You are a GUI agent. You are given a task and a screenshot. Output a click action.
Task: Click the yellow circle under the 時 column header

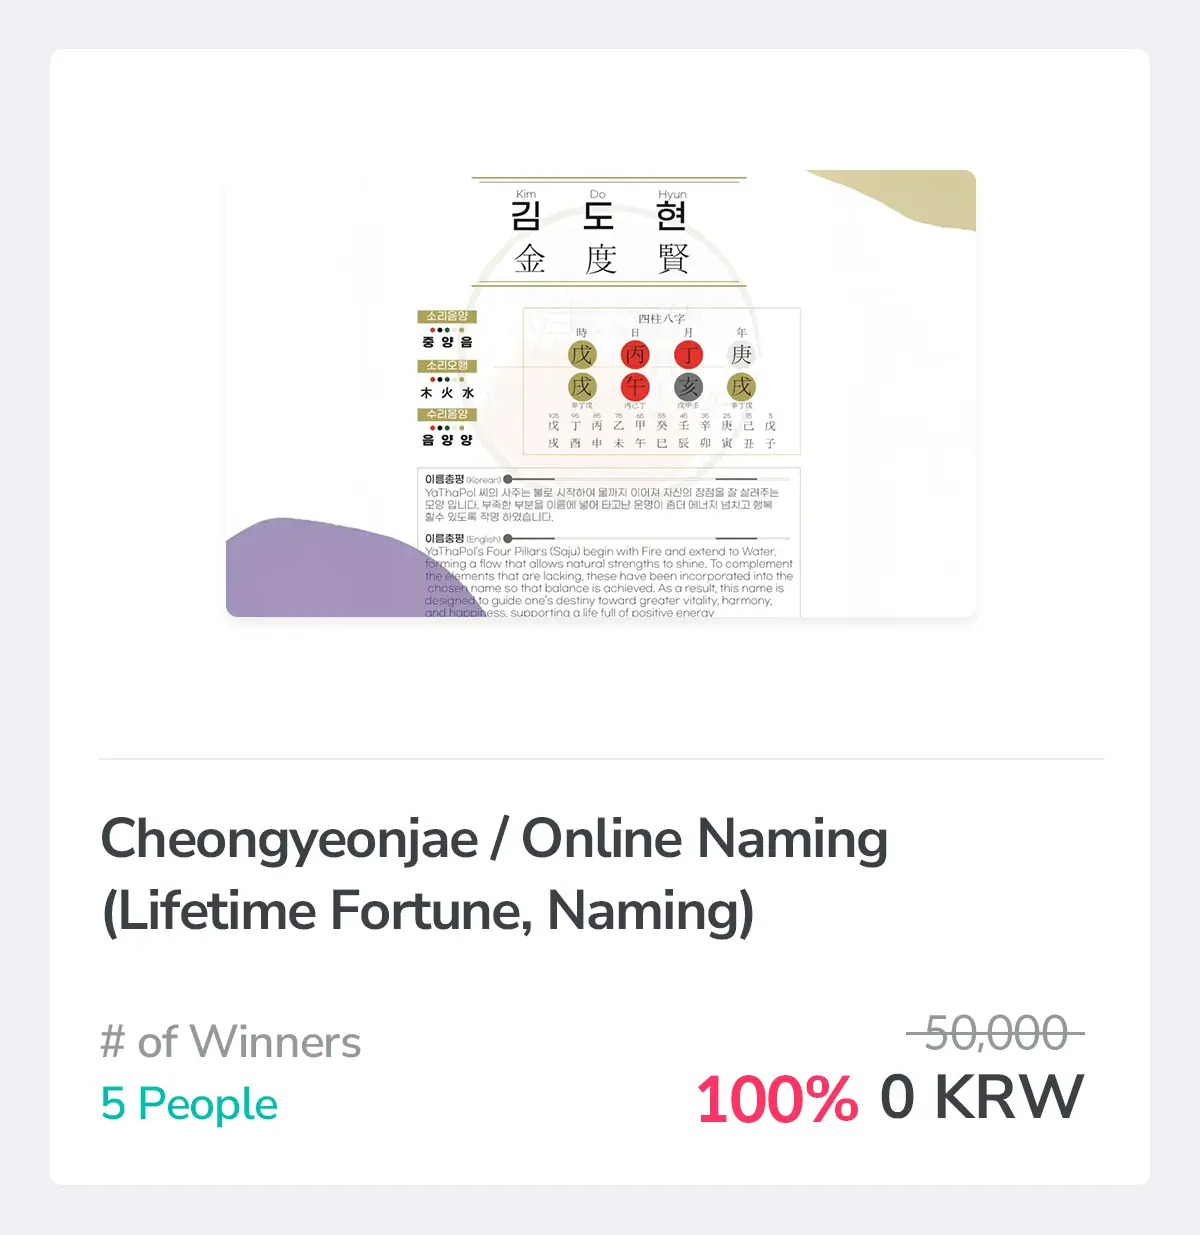[x=581, y=355]
